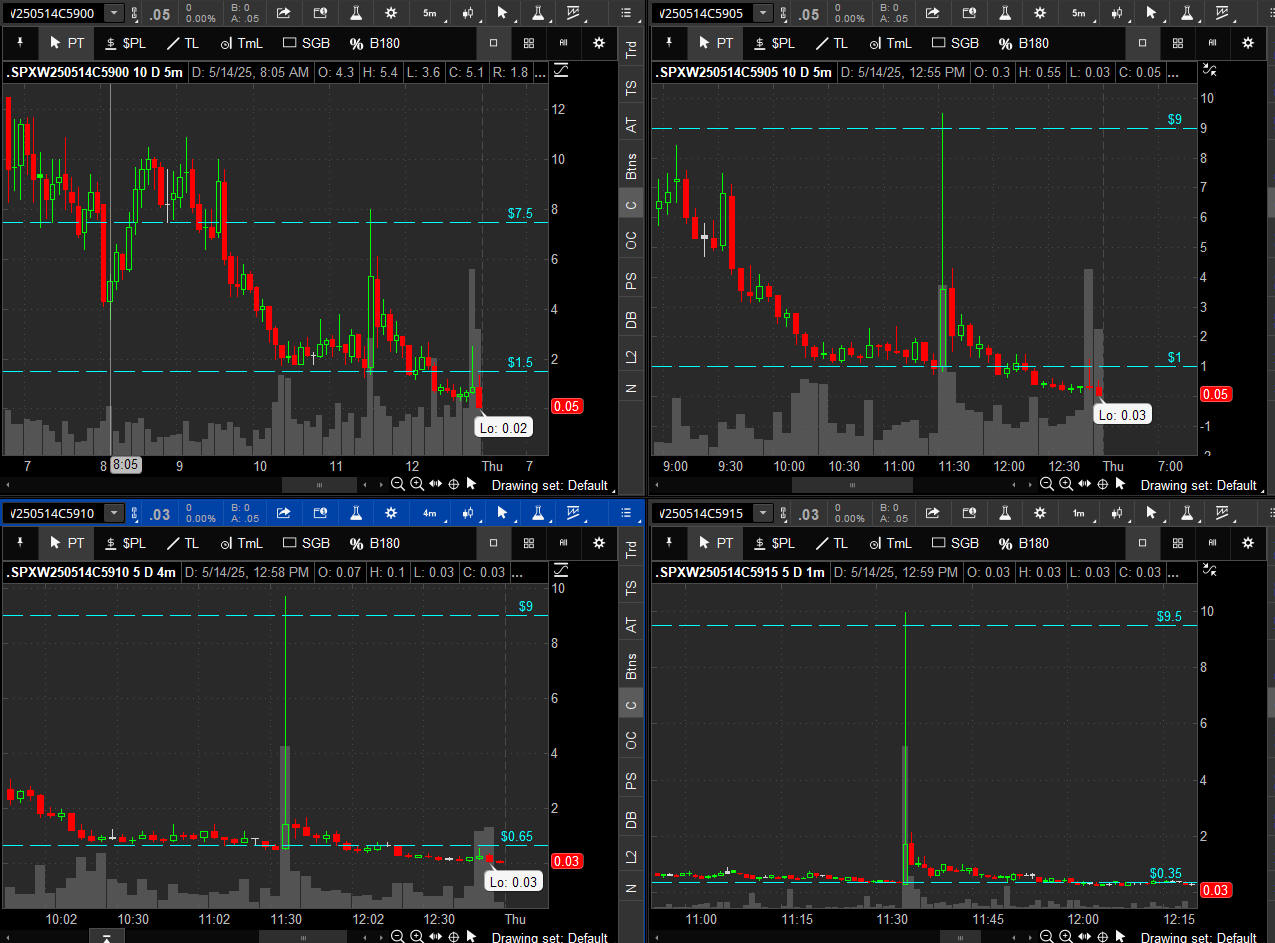The image size is (1275, 943).
Task: Toggle the single chart view button in the C5910 toolbar
Action: coord(492,543)
